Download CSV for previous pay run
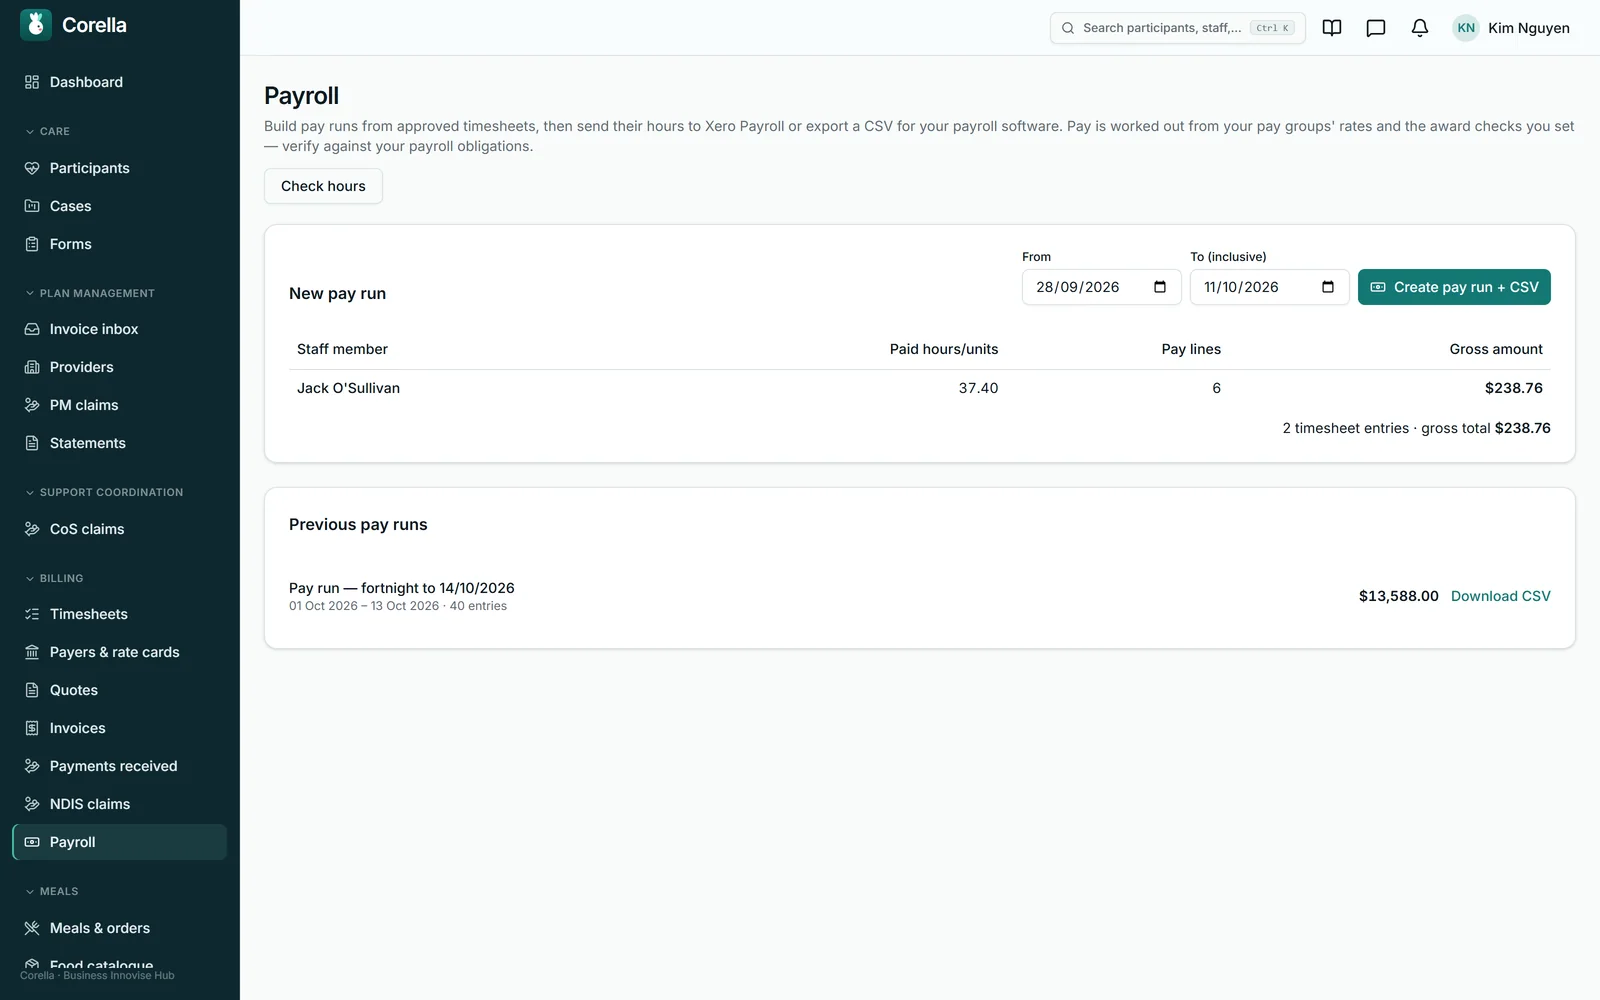This screenshot has height=1000, width=1600. (x=1500, y=596)
